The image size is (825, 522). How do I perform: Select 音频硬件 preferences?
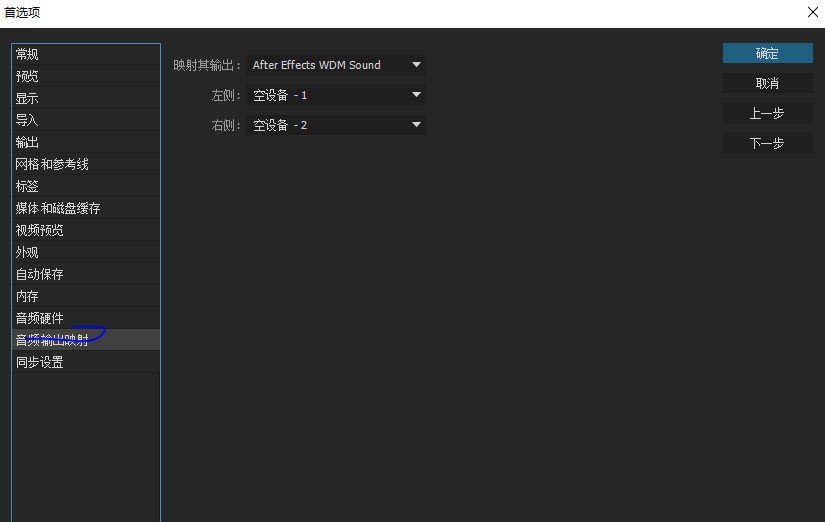click(x=86, y=318)
